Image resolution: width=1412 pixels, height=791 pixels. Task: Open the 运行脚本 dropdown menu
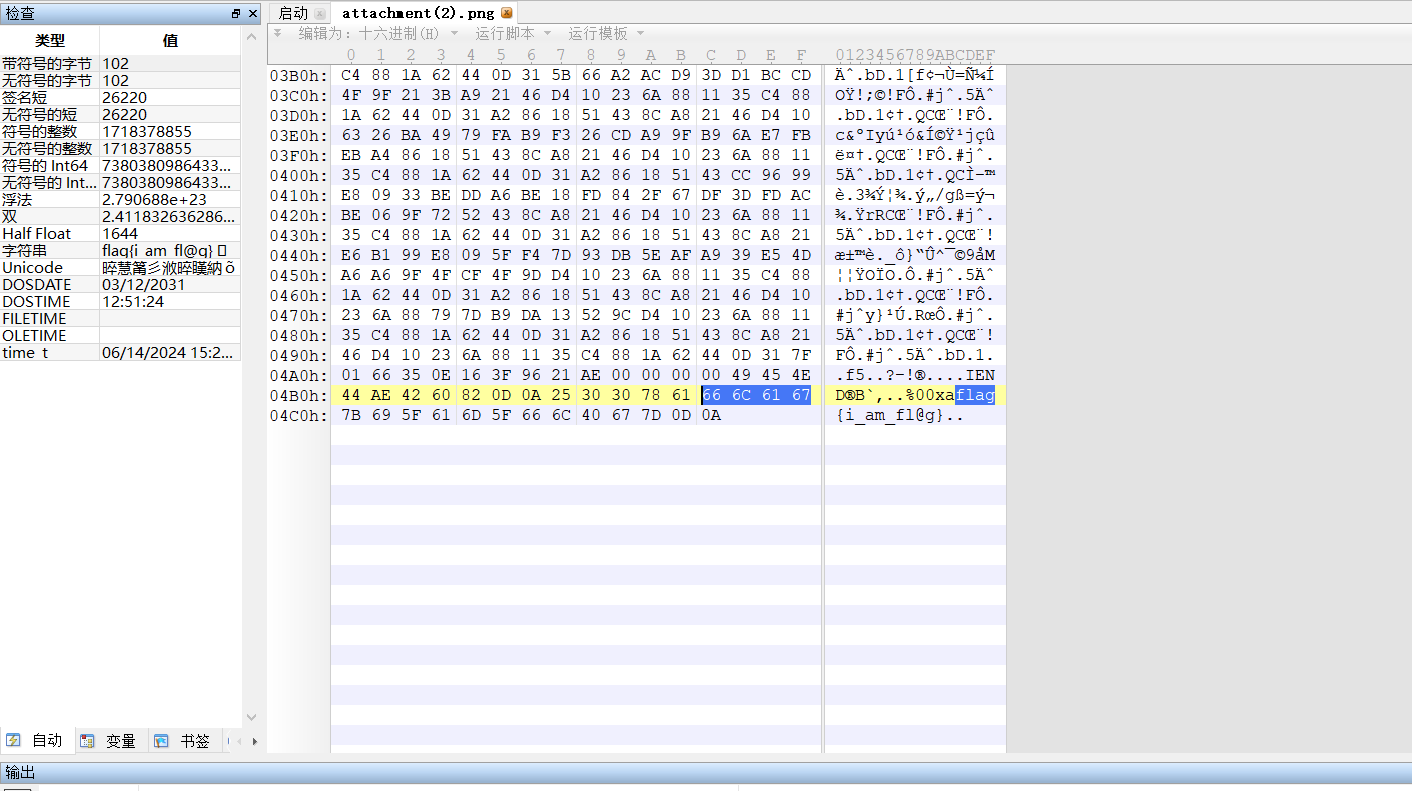[x=513, y=32]
